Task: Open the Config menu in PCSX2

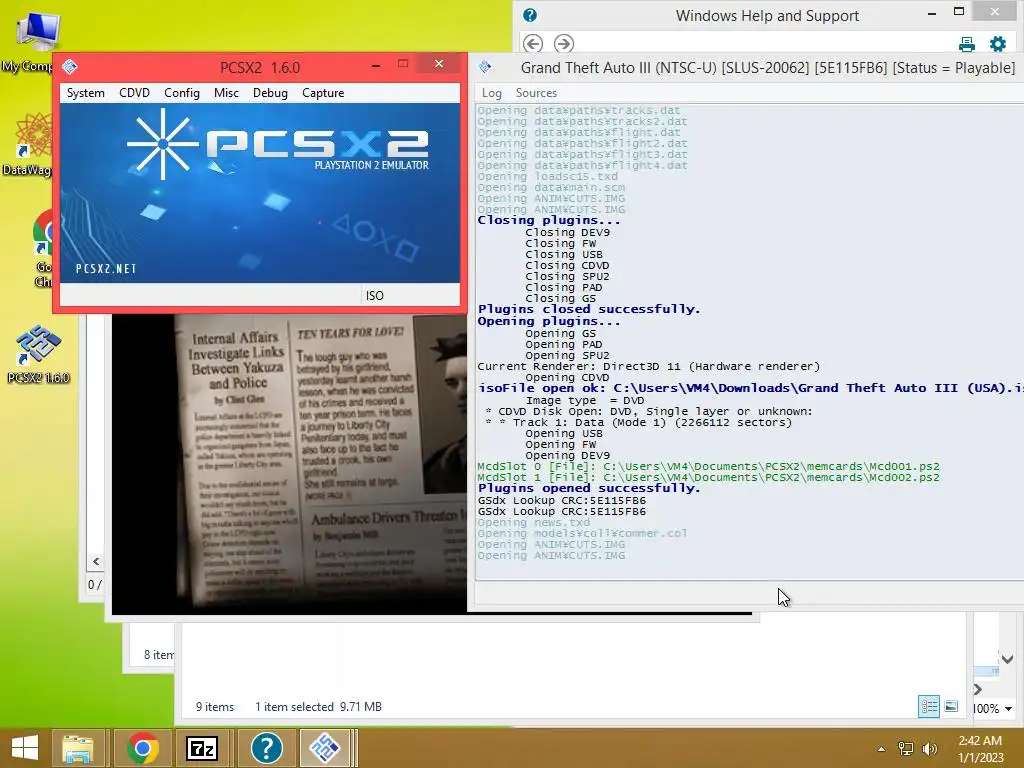Action: coord(182,93)
